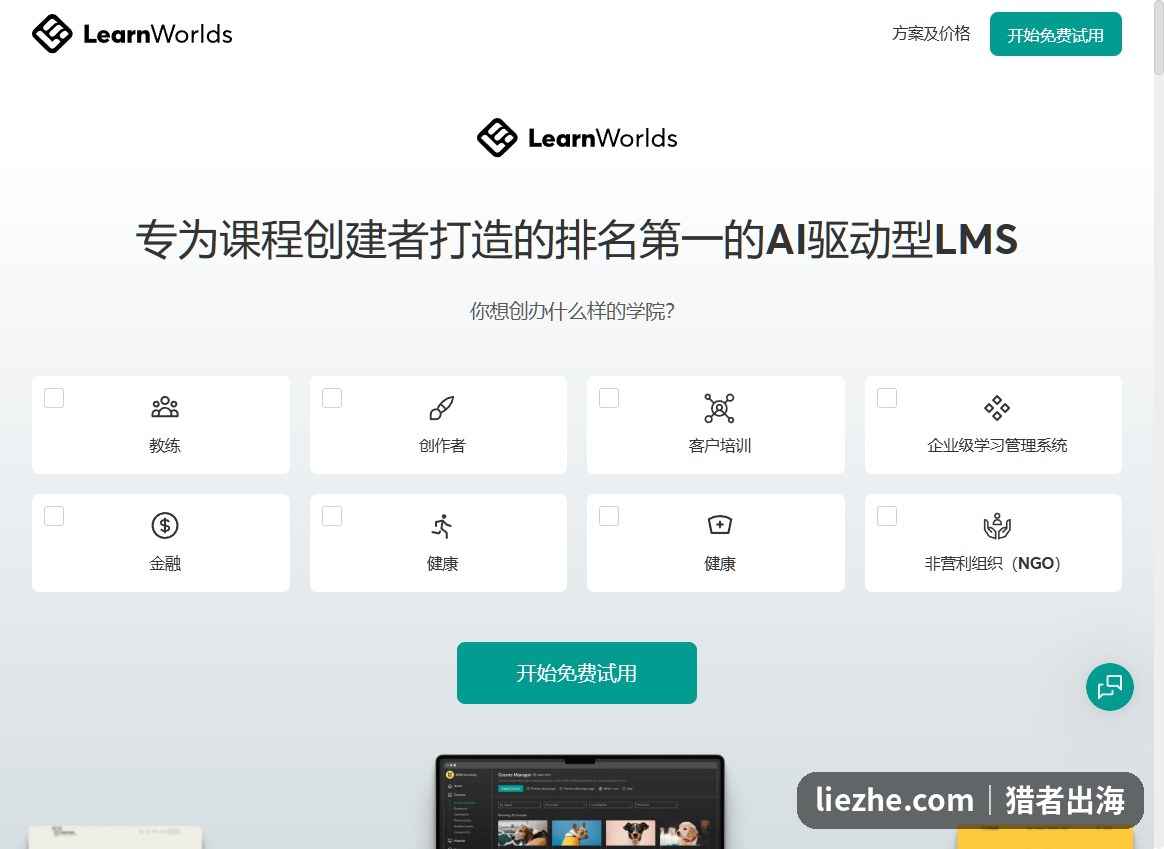Open the 方案及价格 link
Viewport: 1164px width, 849px height.
931,33
